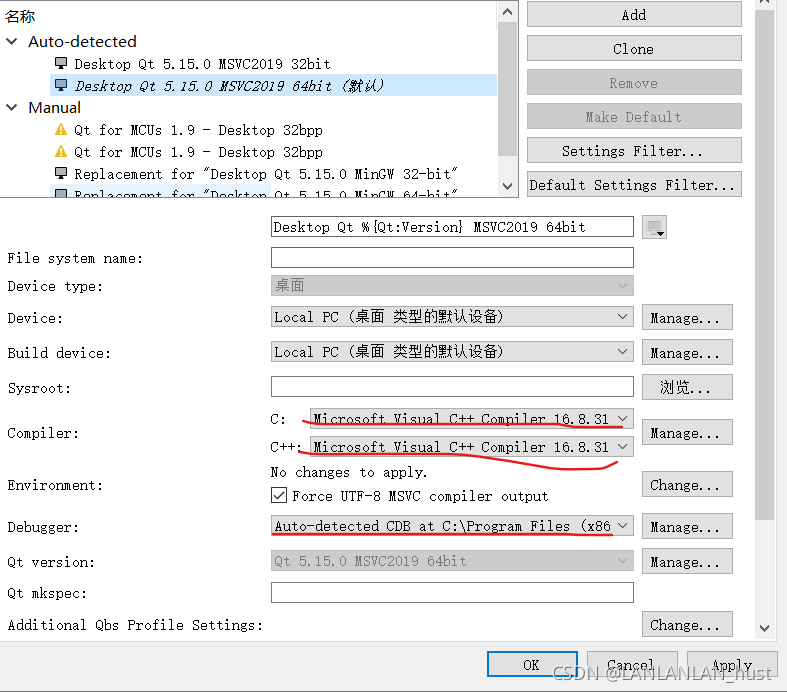Click warning icon of first Qt for MCUs kit
The width and height of the screenshot is (787, 692).
click(x=61, y=129)
